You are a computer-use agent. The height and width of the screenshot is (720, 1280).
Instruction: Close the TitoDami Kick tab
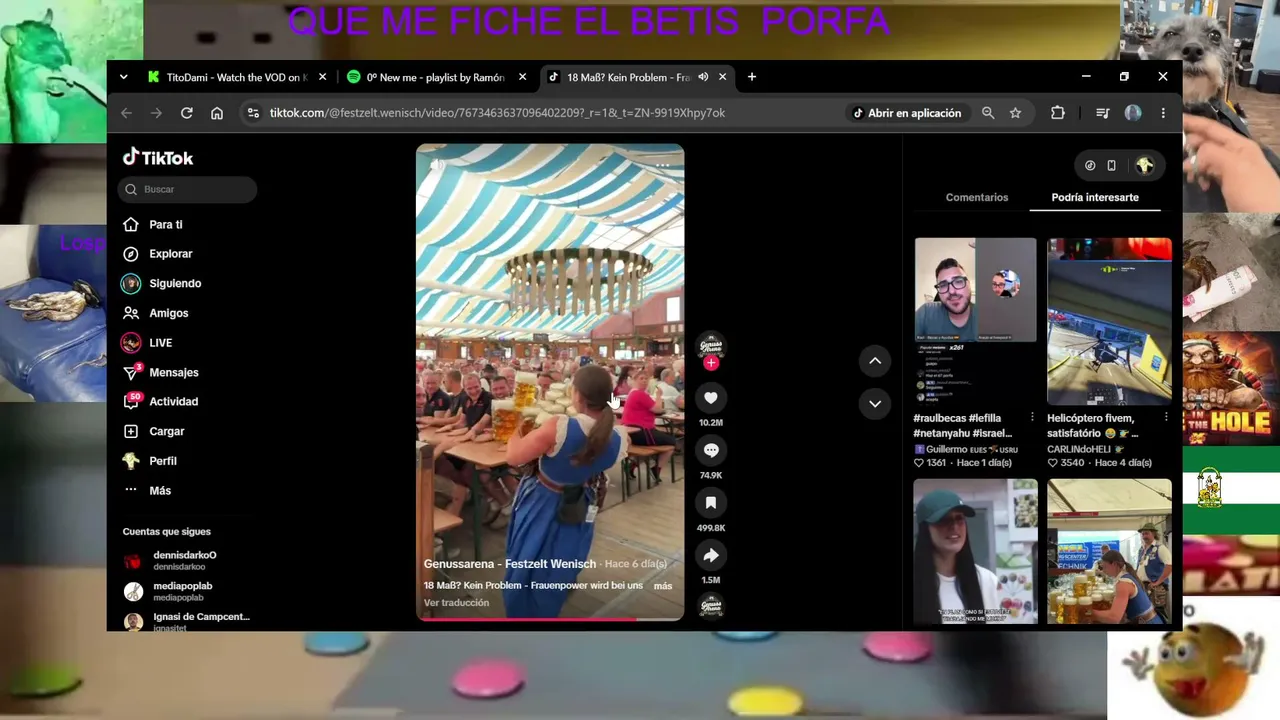322,77
